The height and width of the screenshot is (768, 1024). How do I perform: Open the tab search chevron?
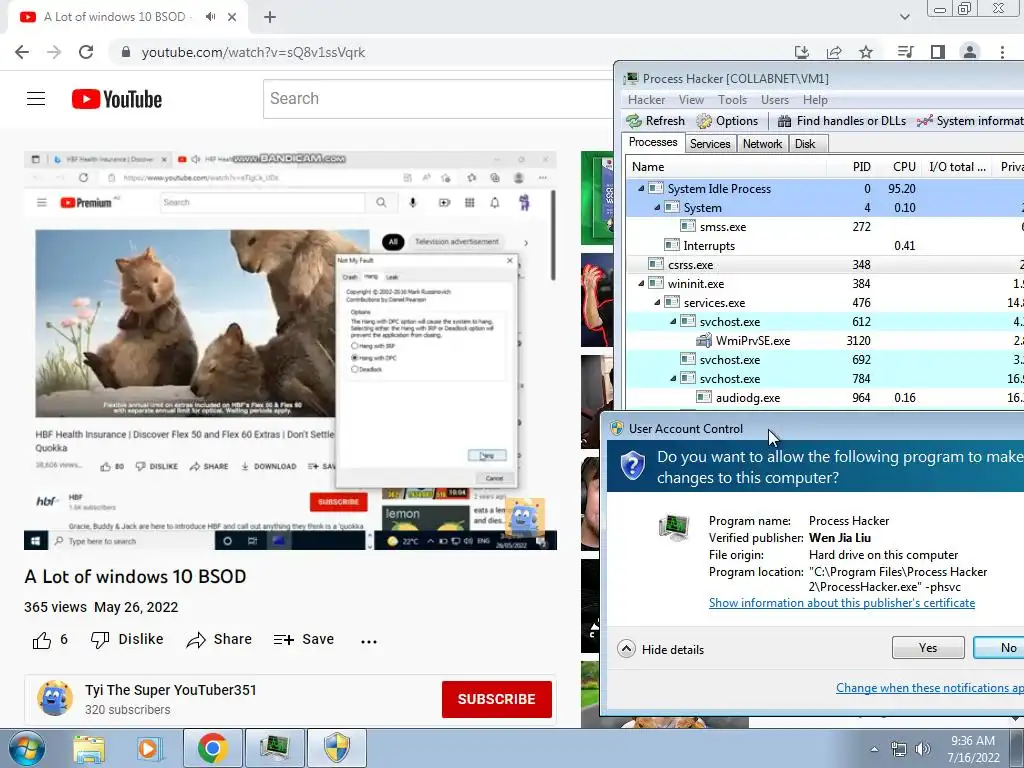(904, 17)
